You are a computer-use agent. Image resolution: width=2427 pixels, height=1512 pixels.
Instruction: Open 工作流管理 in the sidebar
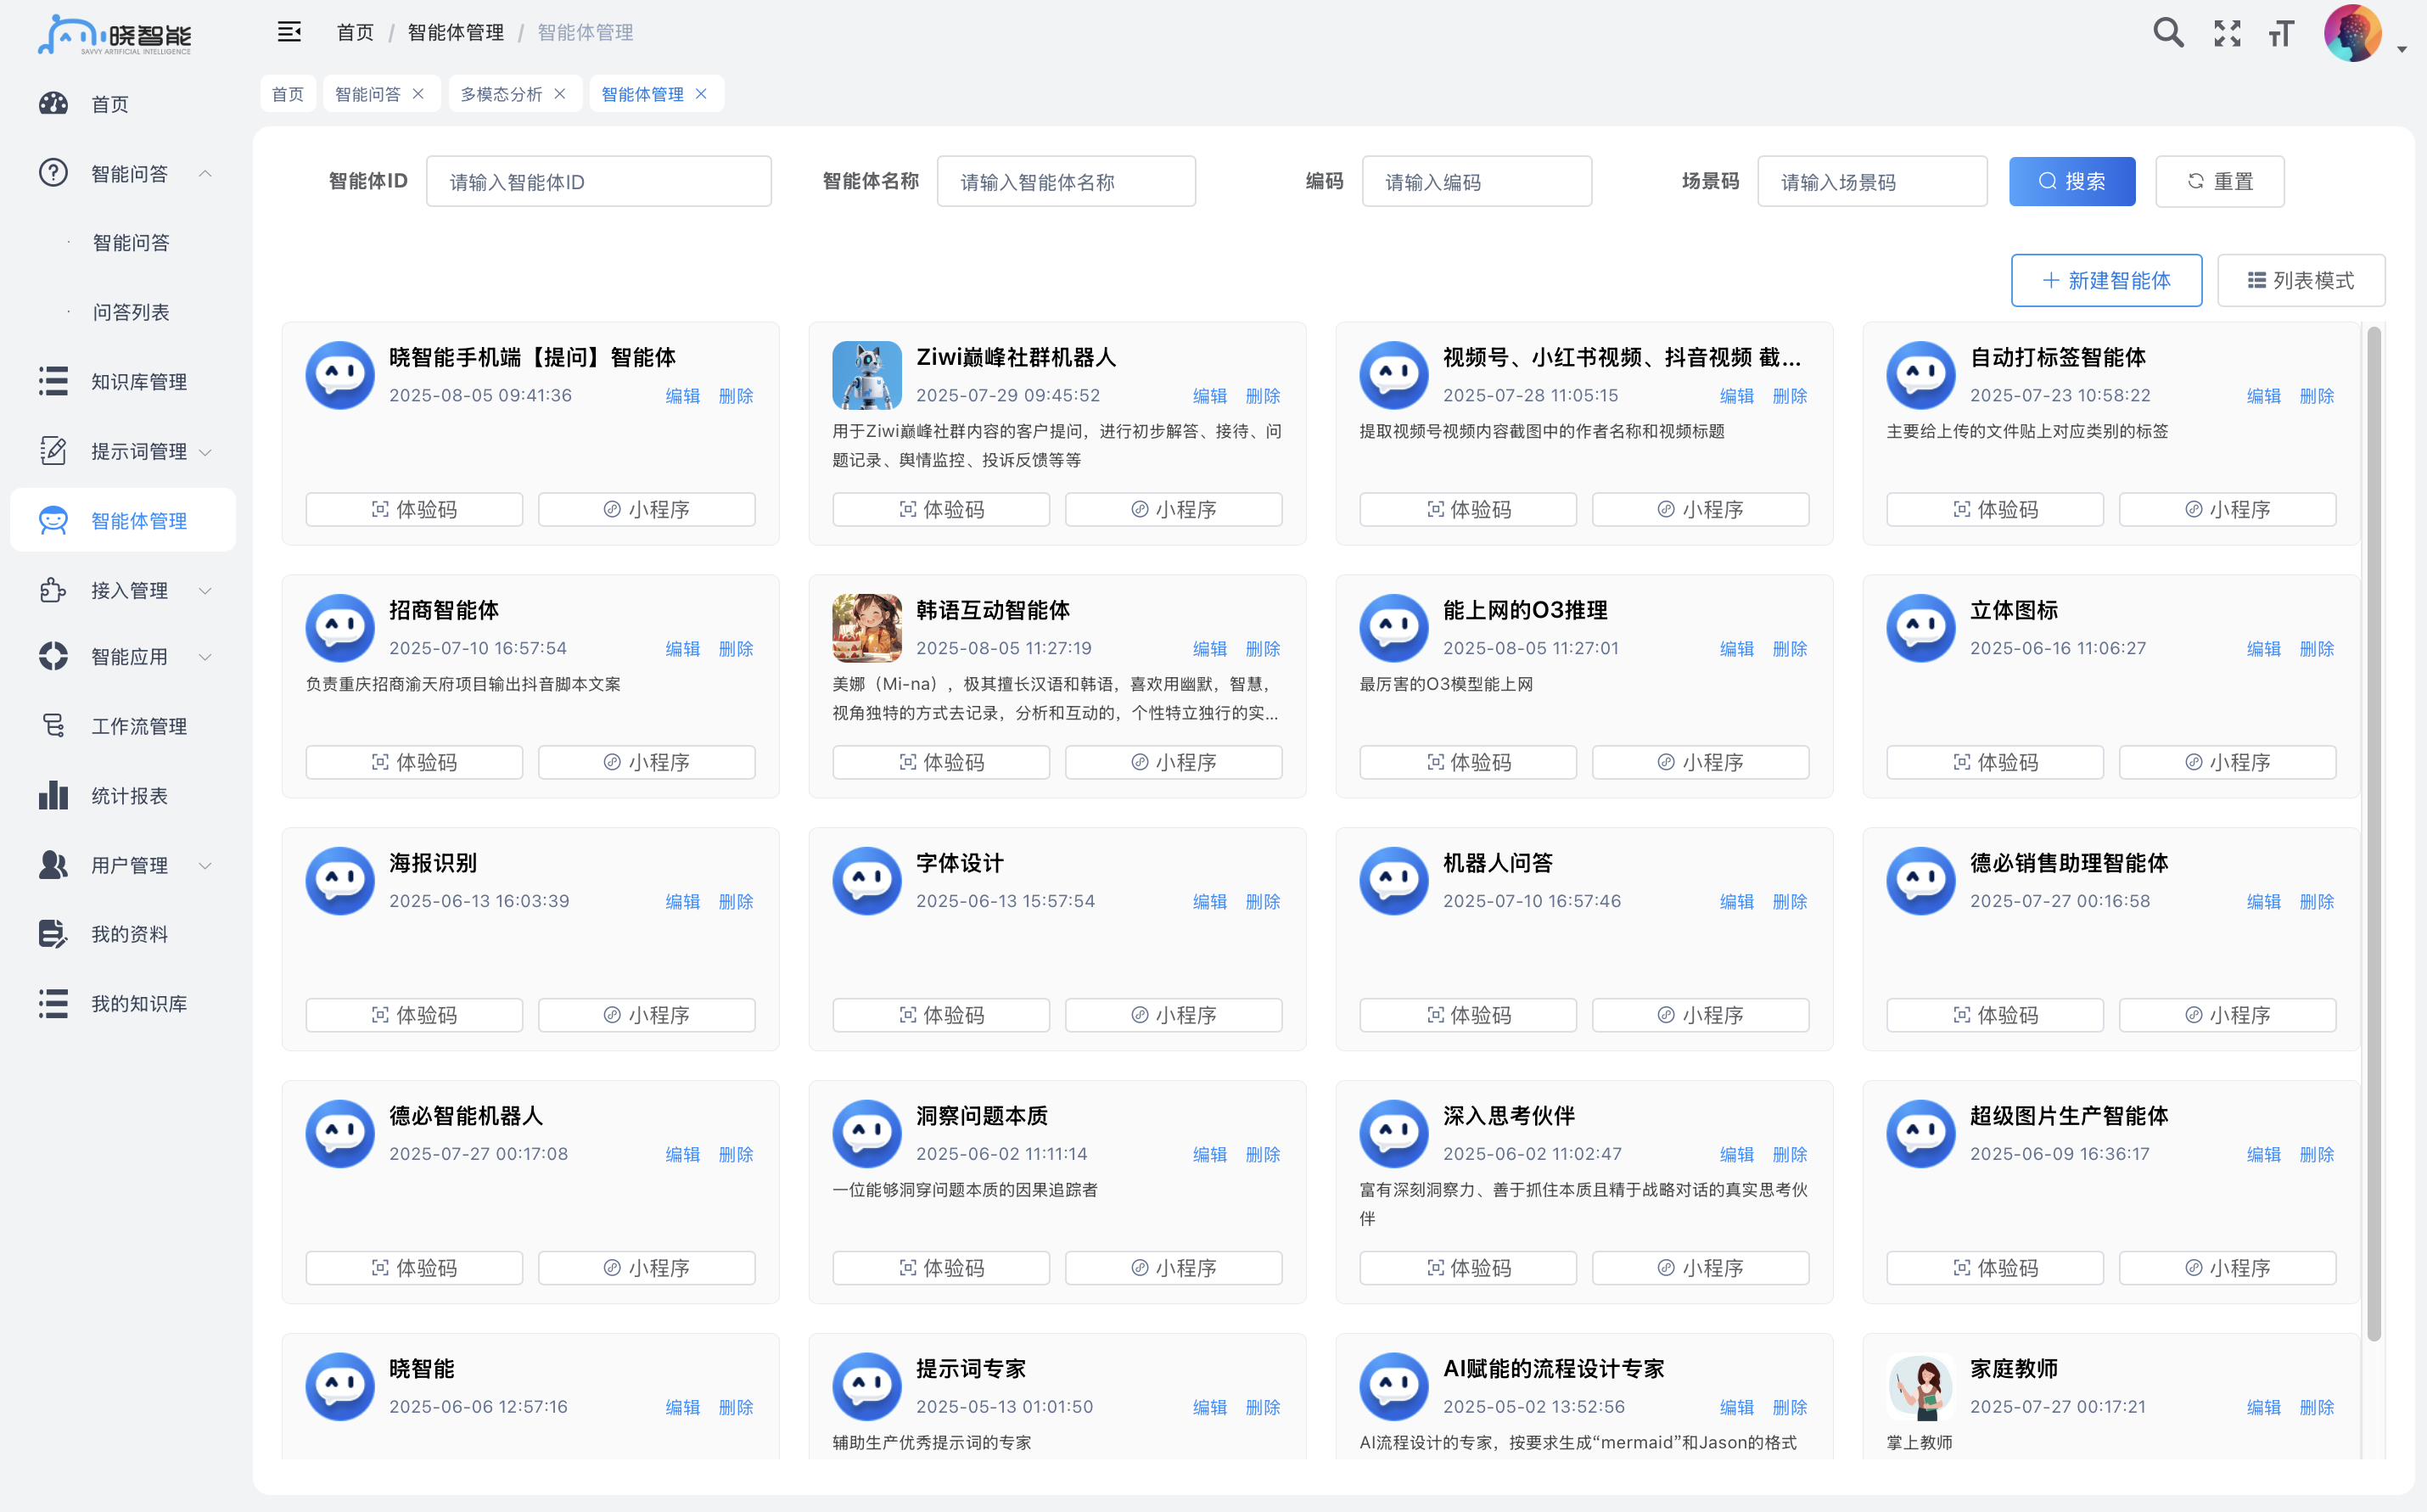pyautogui.click(x=138, y=726)
